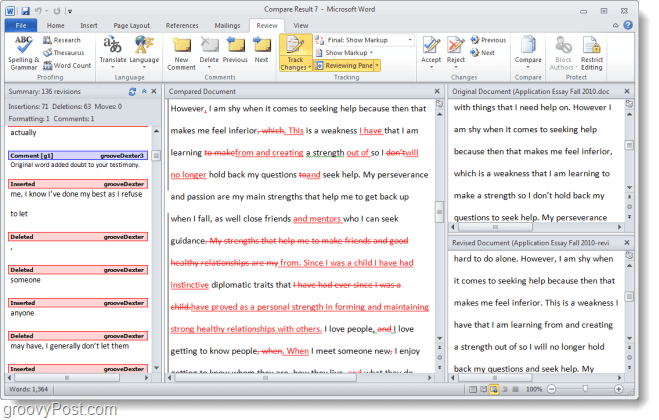This screenshot has height=420, width=659.
Task: Select the Comment [g1] grooveDexter3 entry
Action: (x=78, y=156)
